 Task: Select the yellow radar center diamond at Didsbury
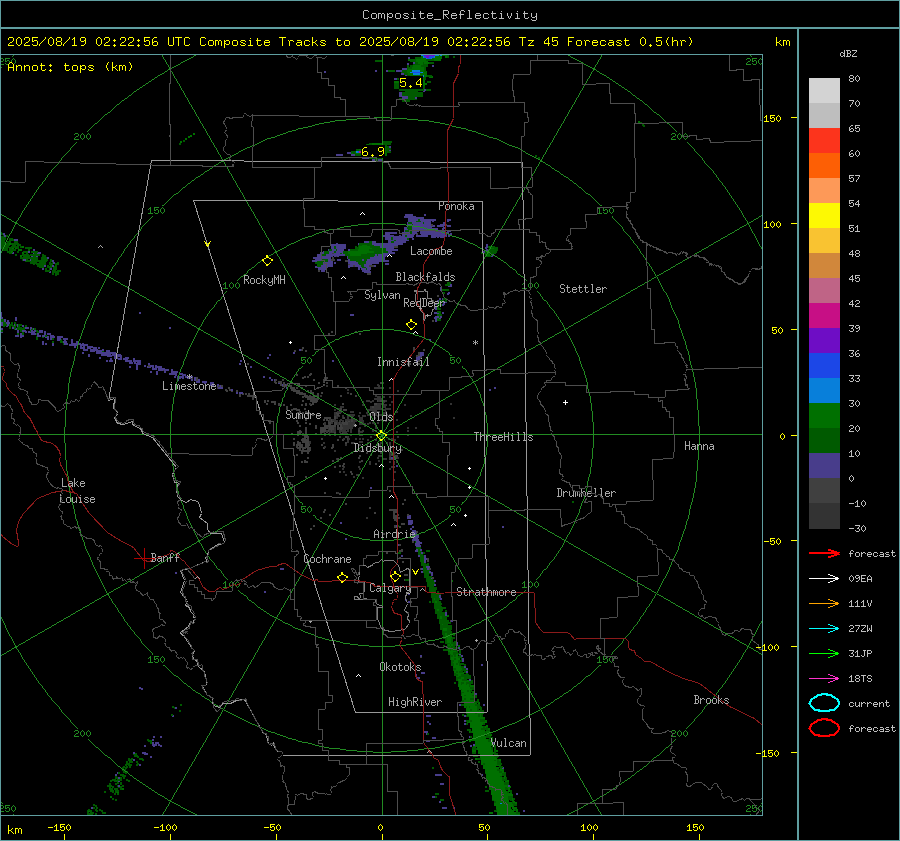[381, 436]
